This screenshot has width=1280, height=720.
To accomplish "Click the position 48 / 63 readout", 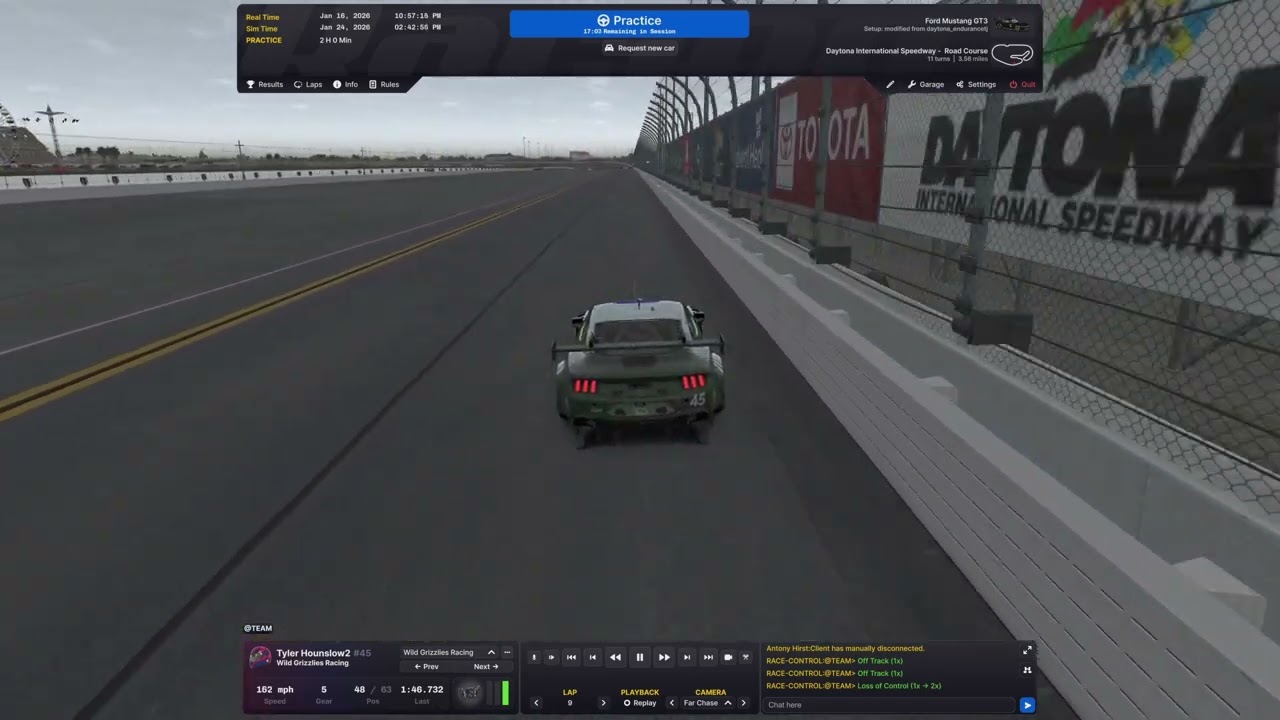I will pyautogui.click(x=372, y=689).
